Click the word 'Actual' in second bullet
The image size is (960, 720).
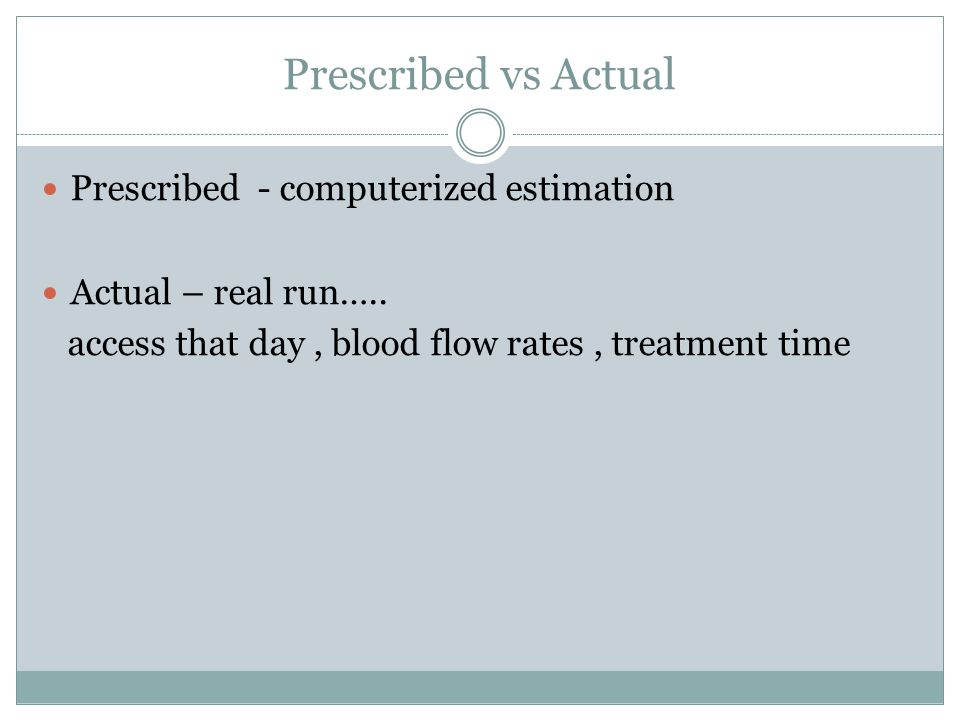(x=121, y=292)
